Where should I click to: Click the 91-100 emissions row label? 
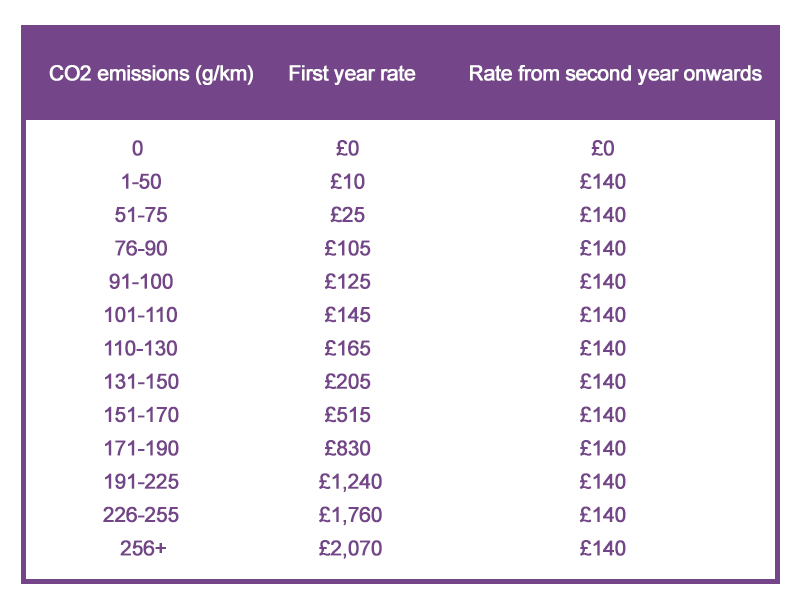click(x=138, y=281)
